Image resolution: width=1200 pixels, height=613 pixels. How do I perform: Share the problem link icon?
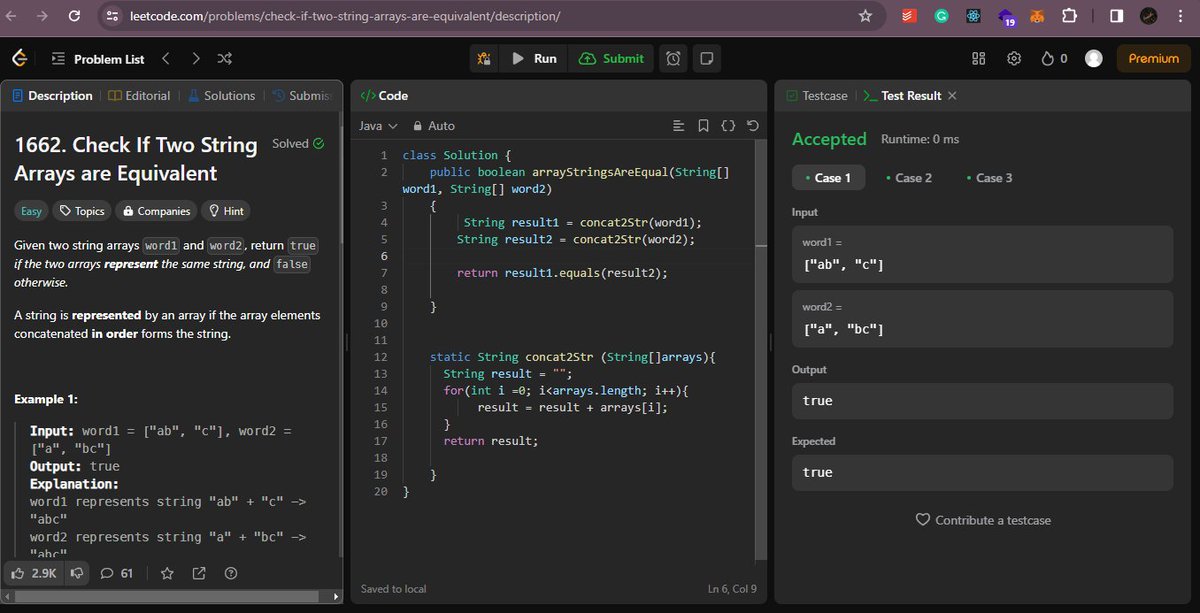point(199,573)
